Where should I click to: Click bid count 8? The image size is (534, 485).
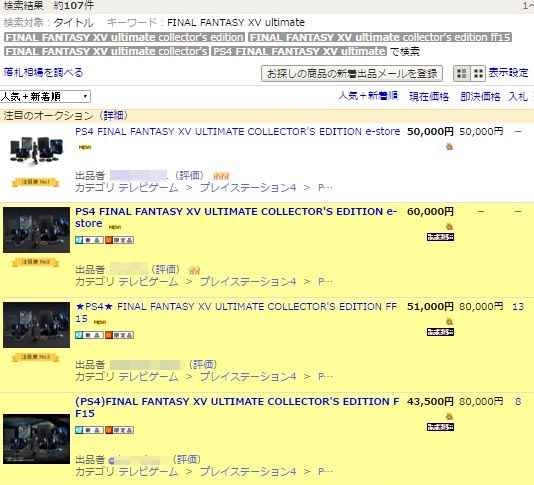pos(518,402)
